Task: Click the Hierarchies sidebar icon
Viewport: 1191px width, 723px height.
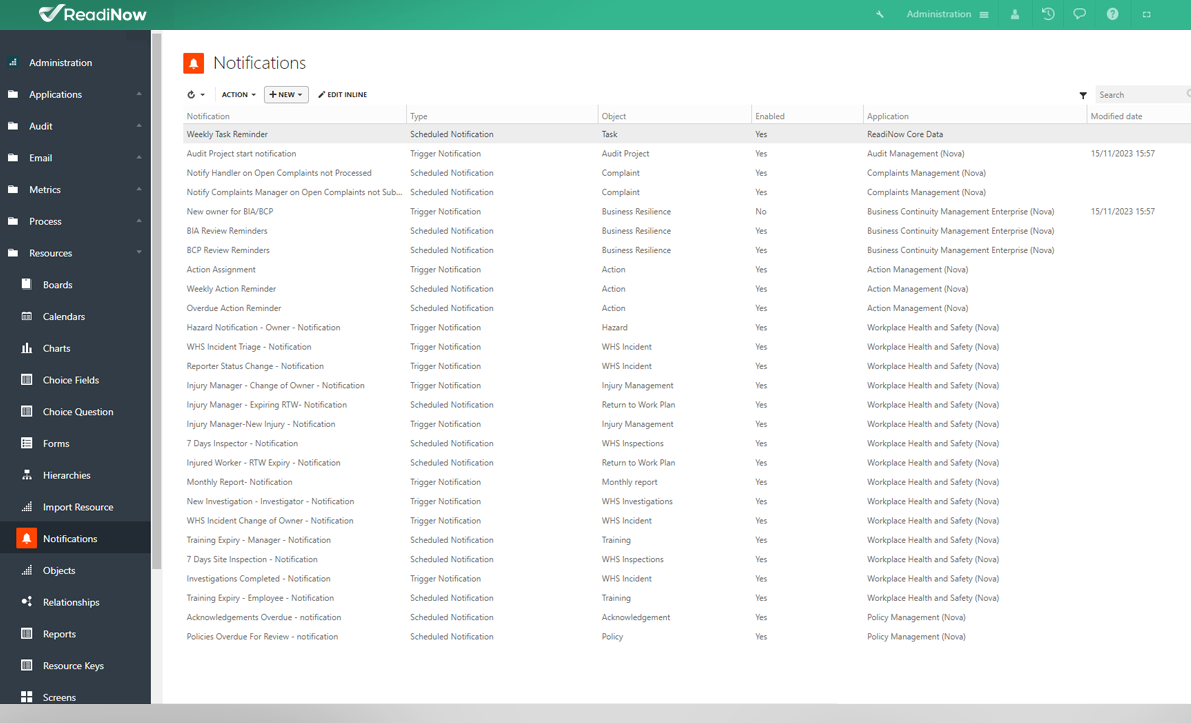Action: point(27,475)
